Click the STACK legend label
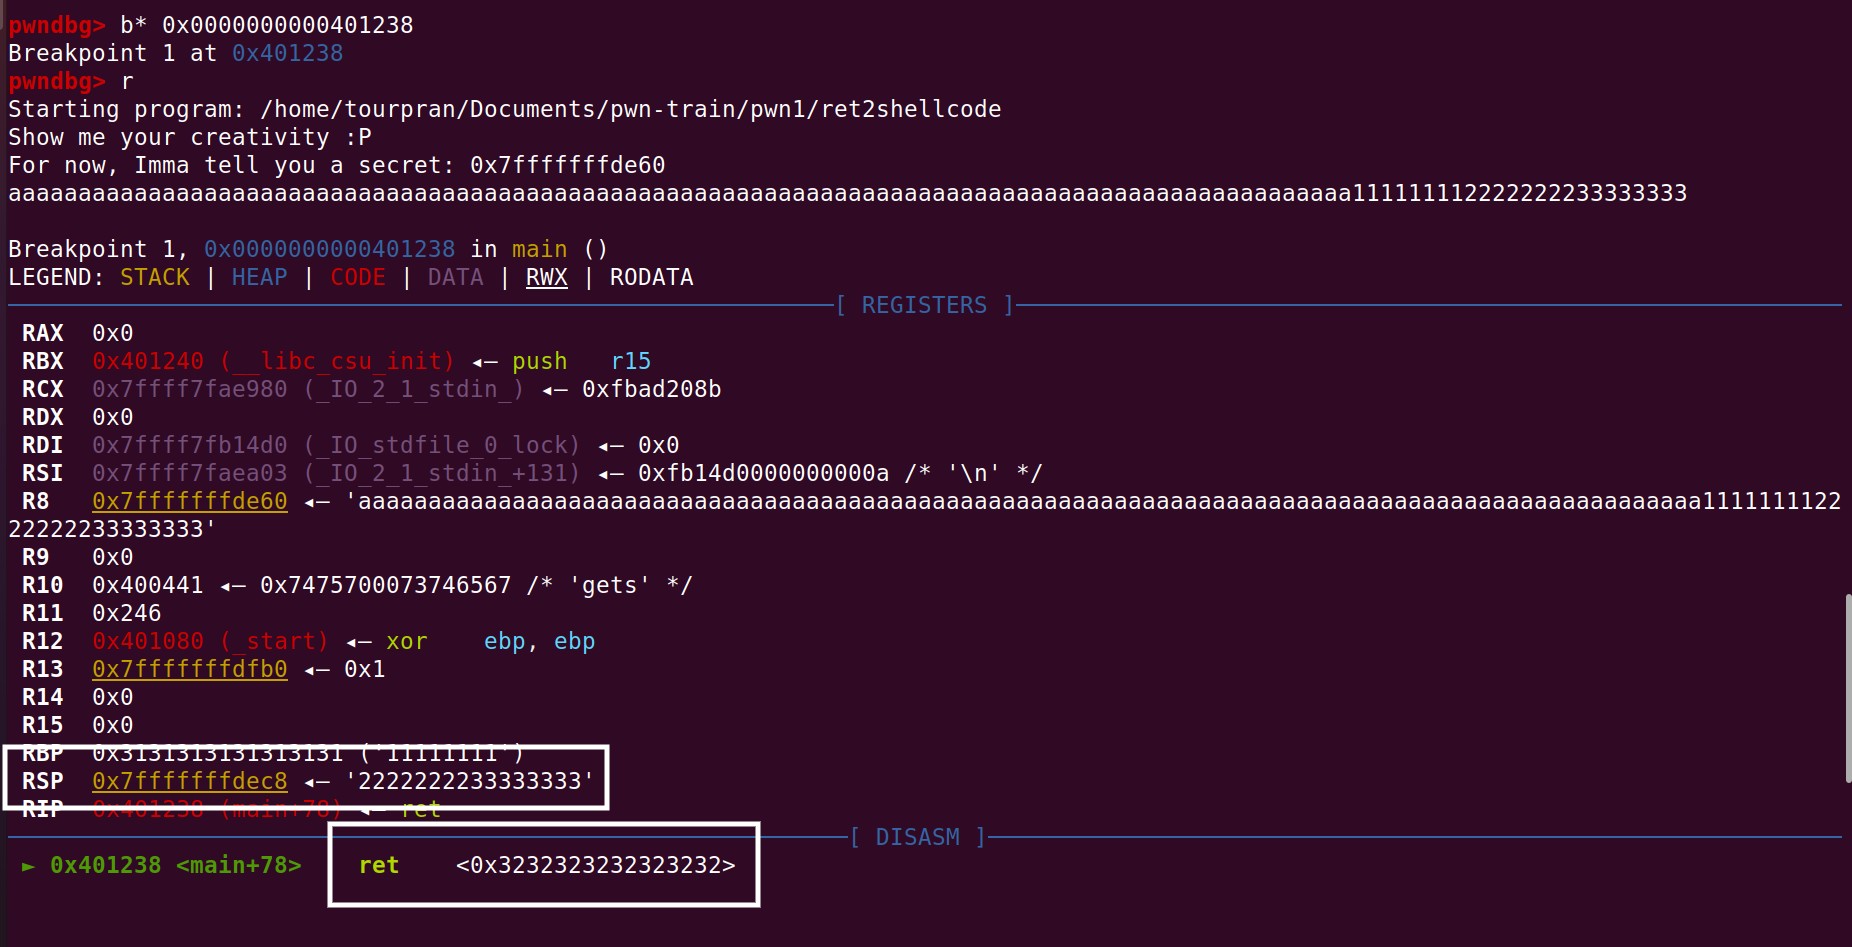The width and height of the screenshot is (1852, 947). tap(154, 277)
